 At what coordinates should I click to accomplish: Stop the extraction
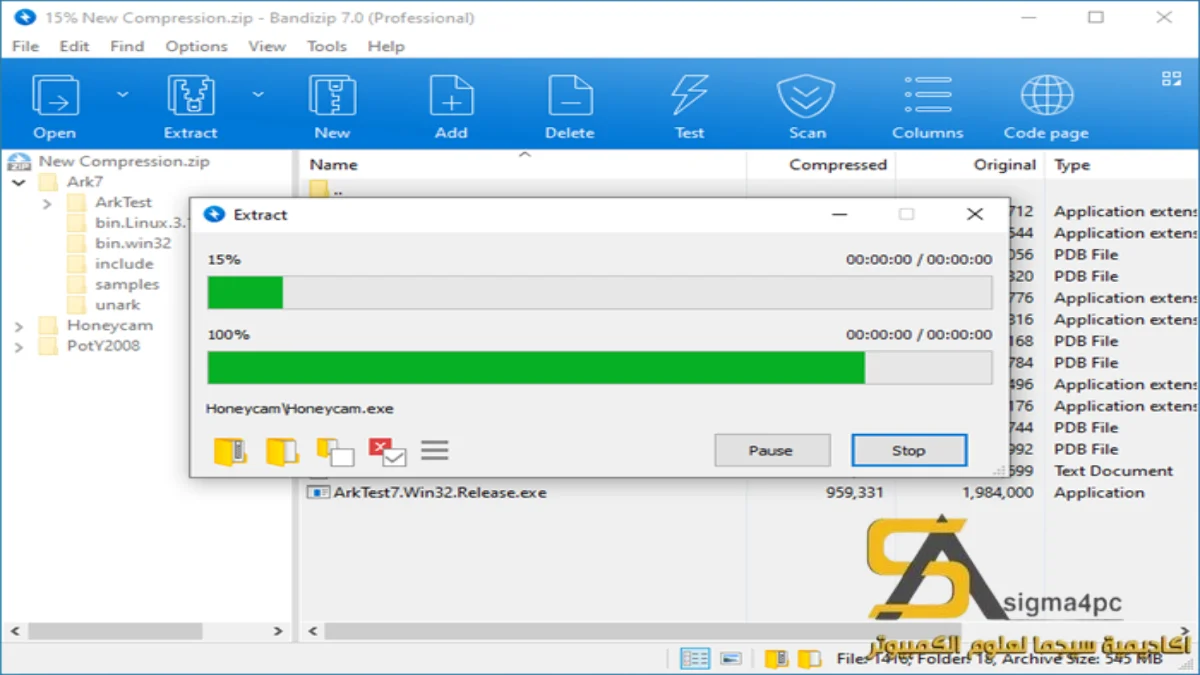pyautogui.click(x=909, y=451)
